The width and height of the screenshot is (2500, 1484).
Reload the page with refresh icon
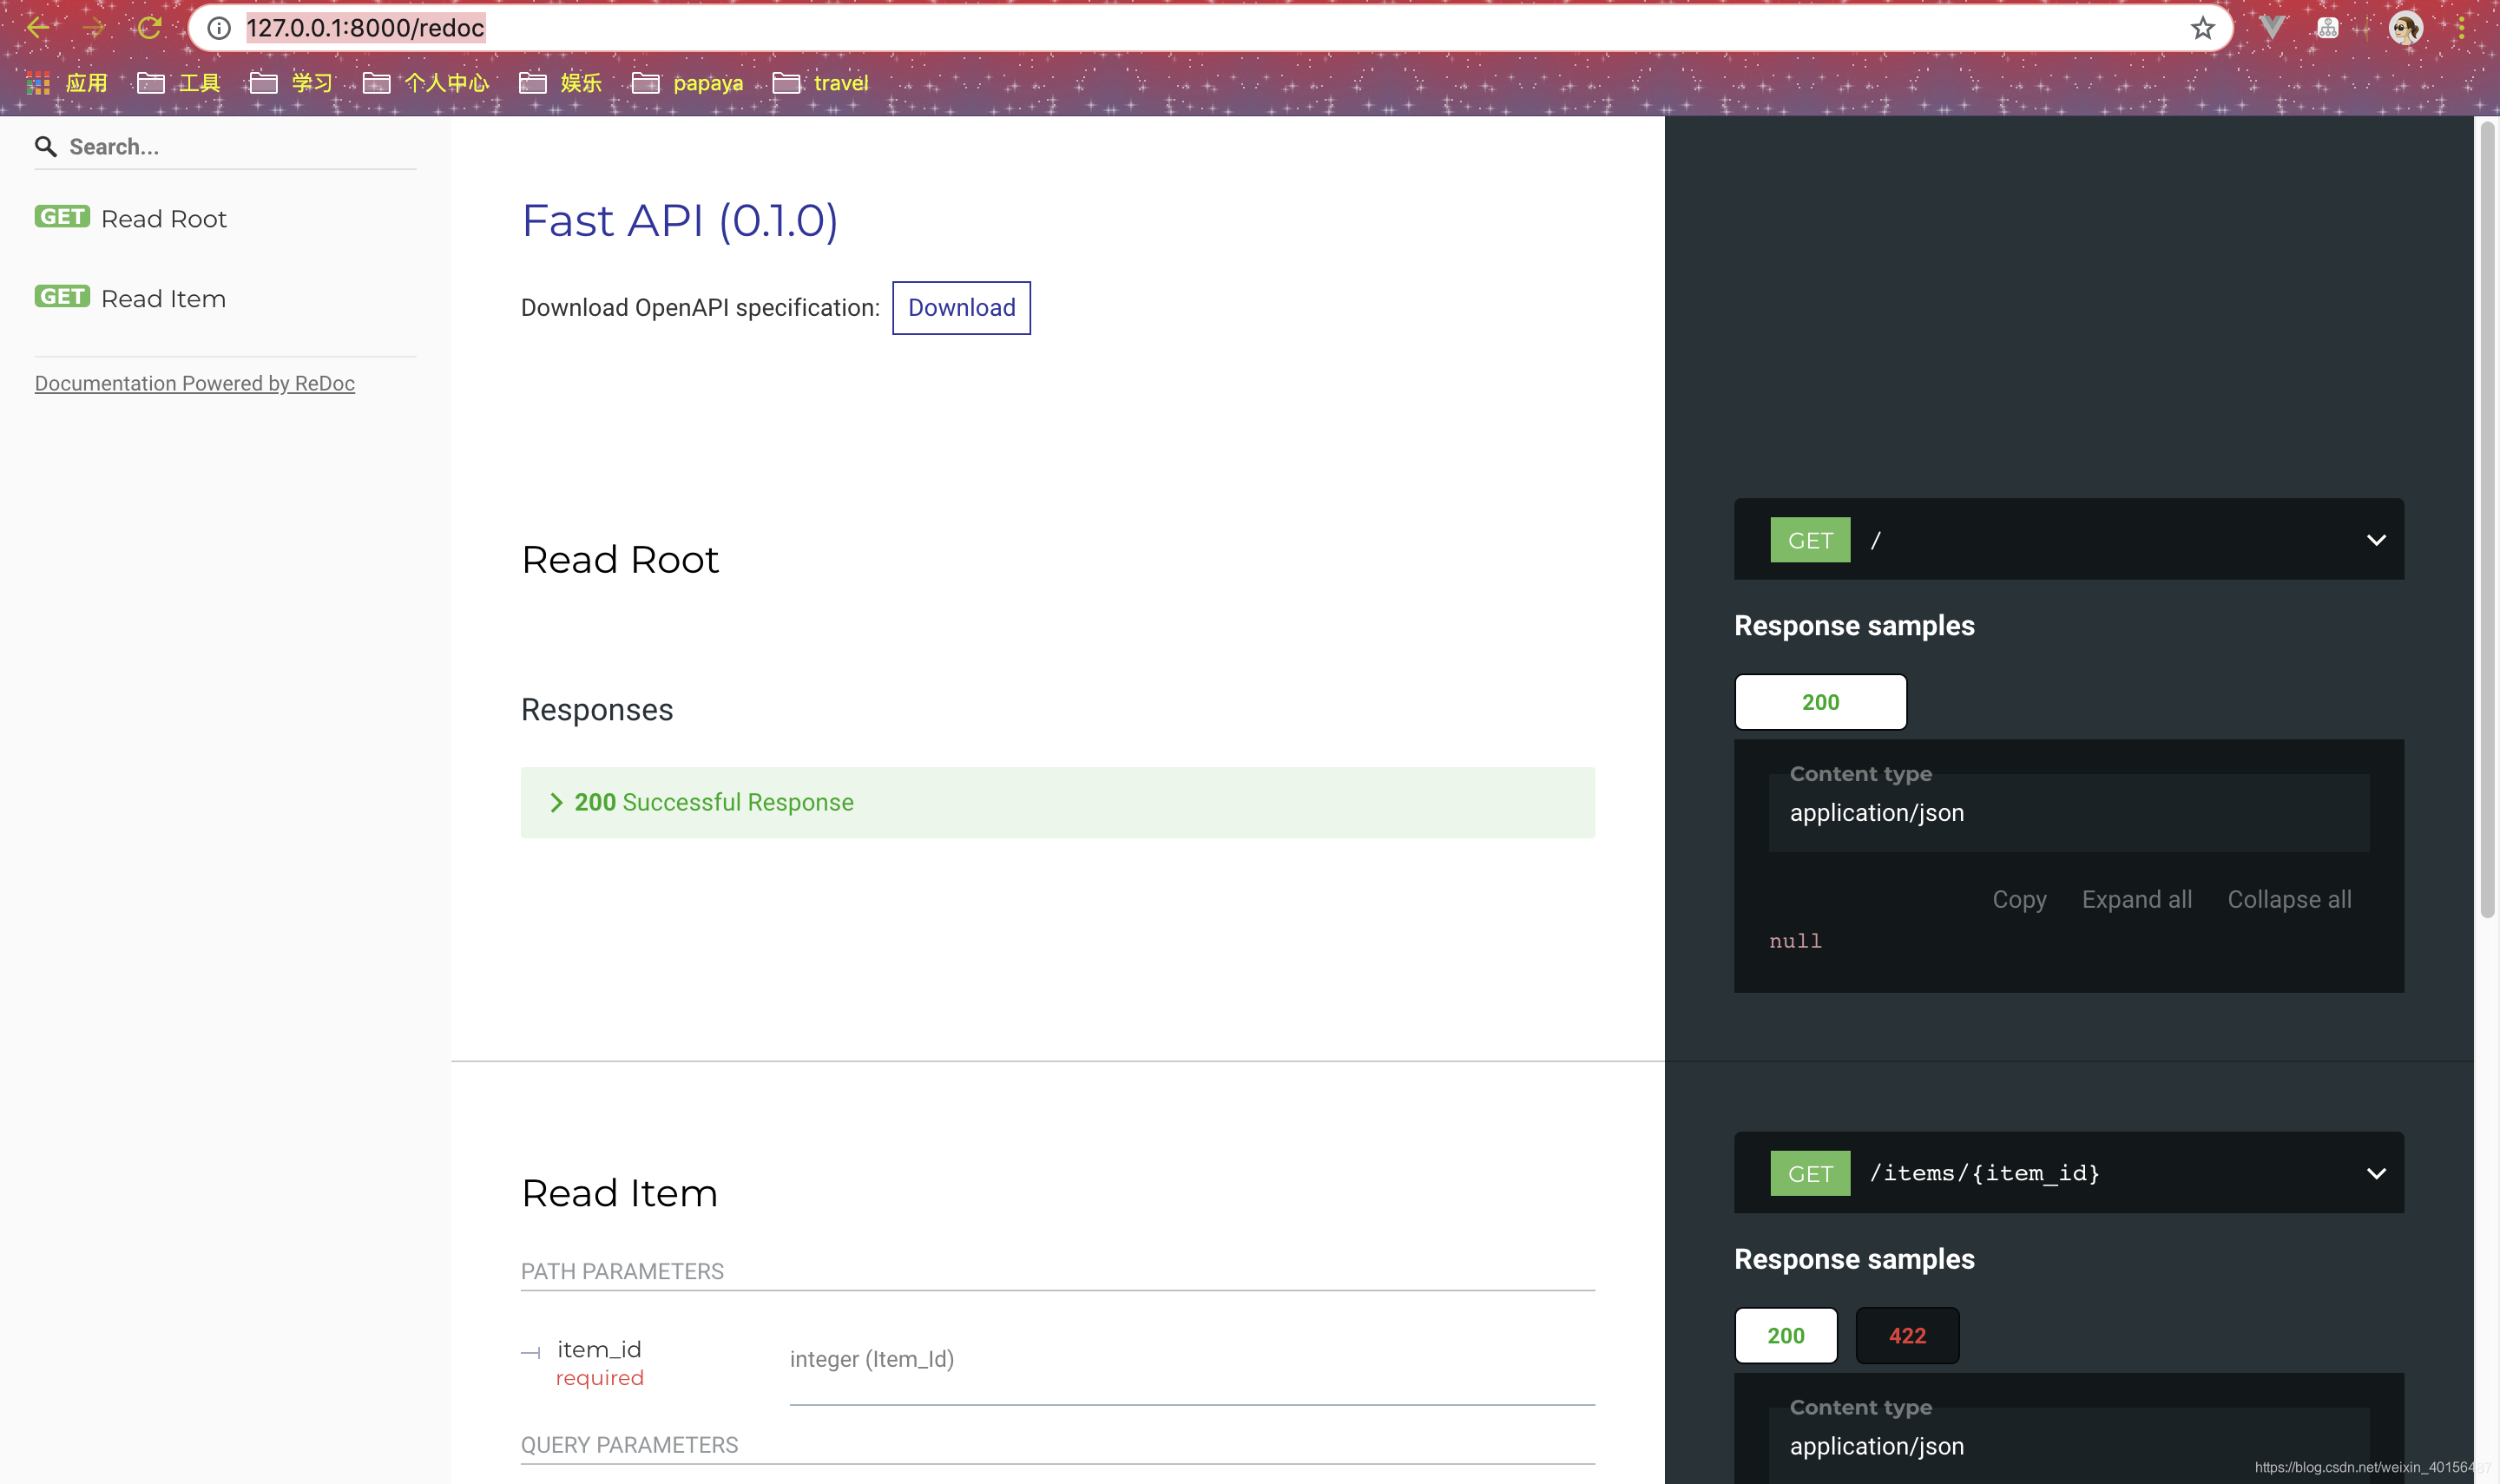tap(150, 28)
